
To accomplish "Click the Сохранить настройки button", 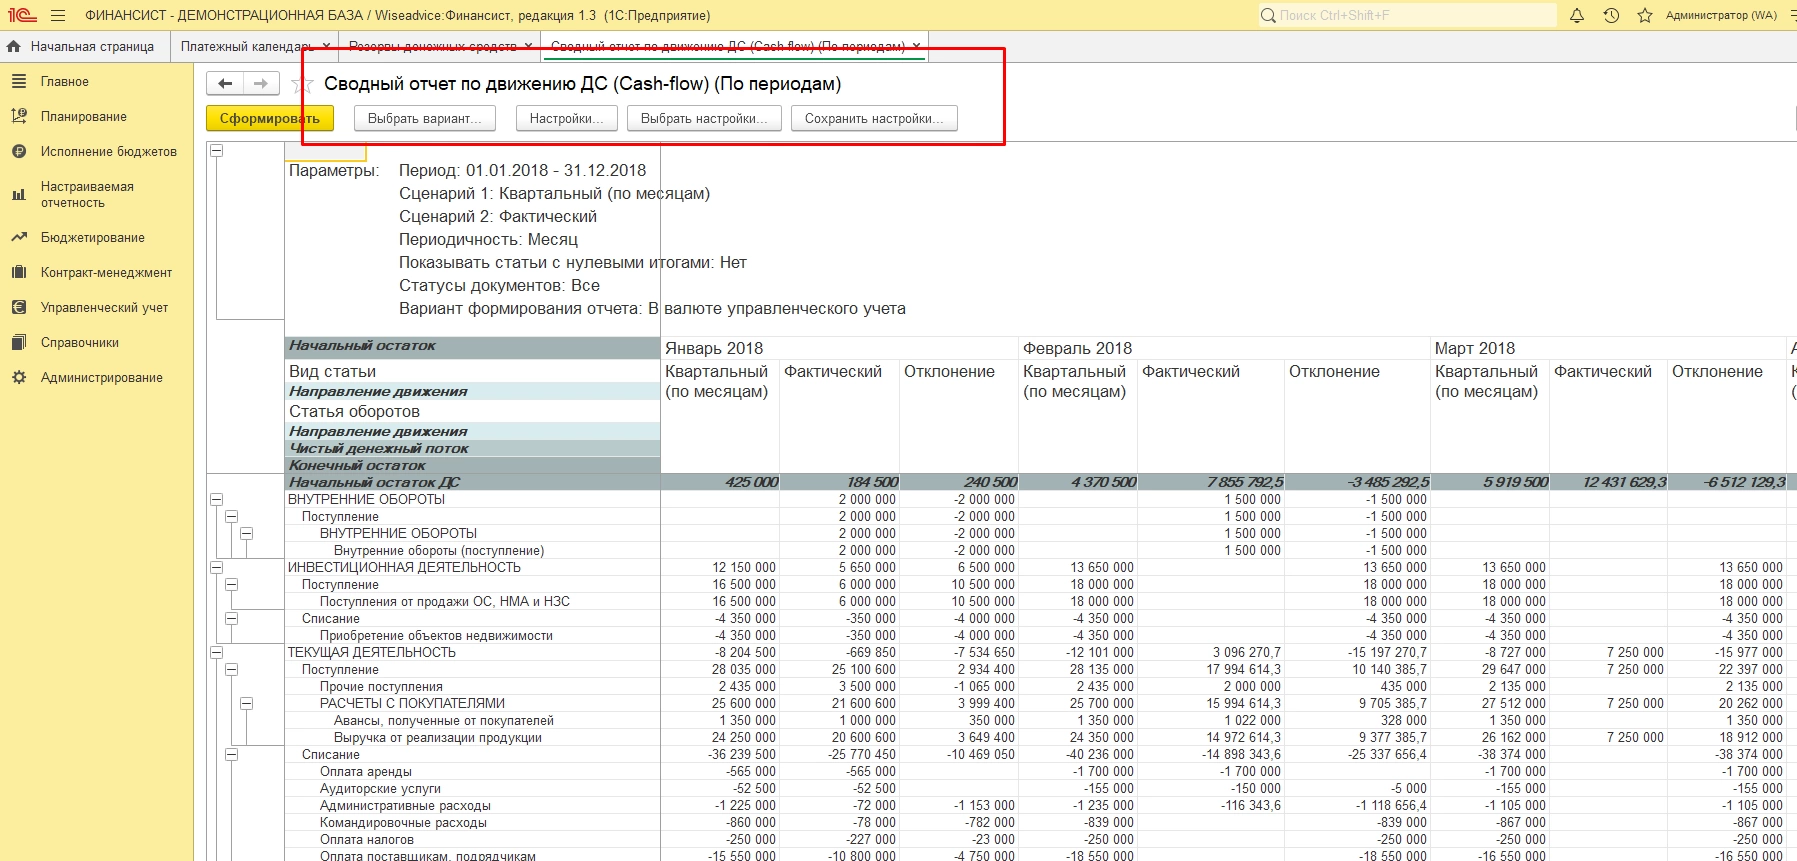I will point(873,119).
